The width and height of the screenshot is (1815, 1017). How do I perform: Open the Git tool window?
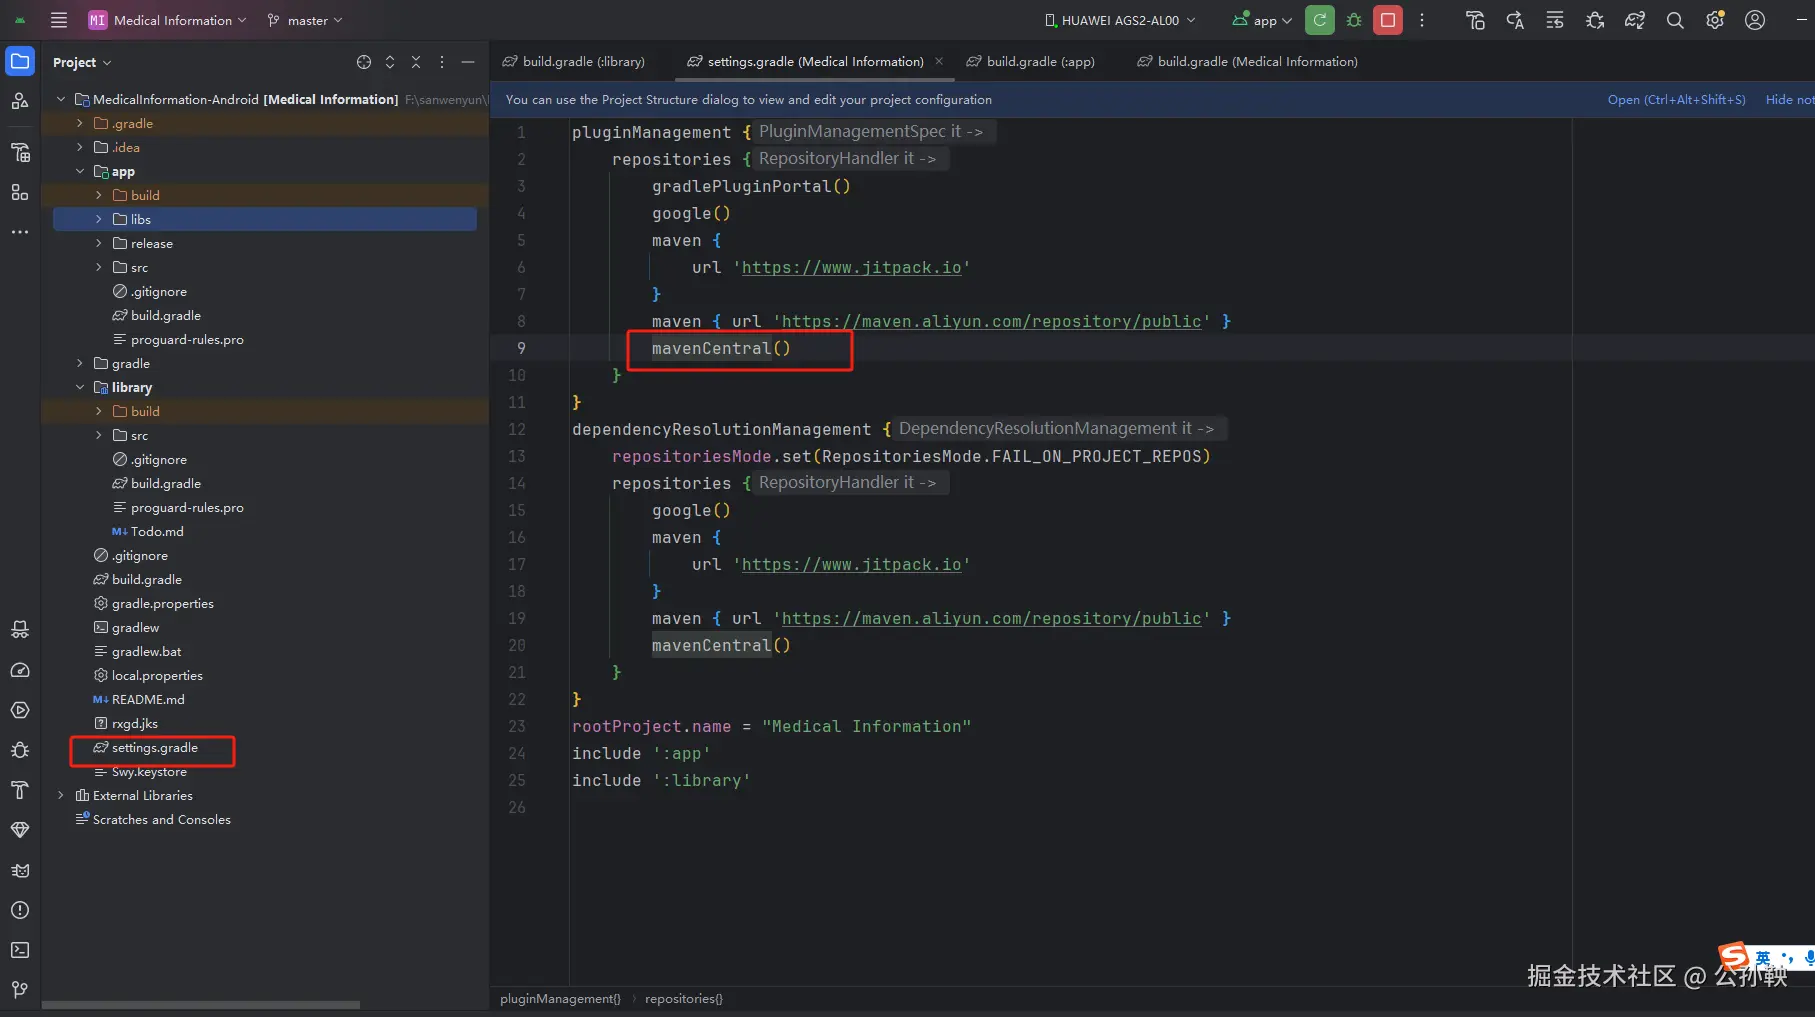[20, 990]
